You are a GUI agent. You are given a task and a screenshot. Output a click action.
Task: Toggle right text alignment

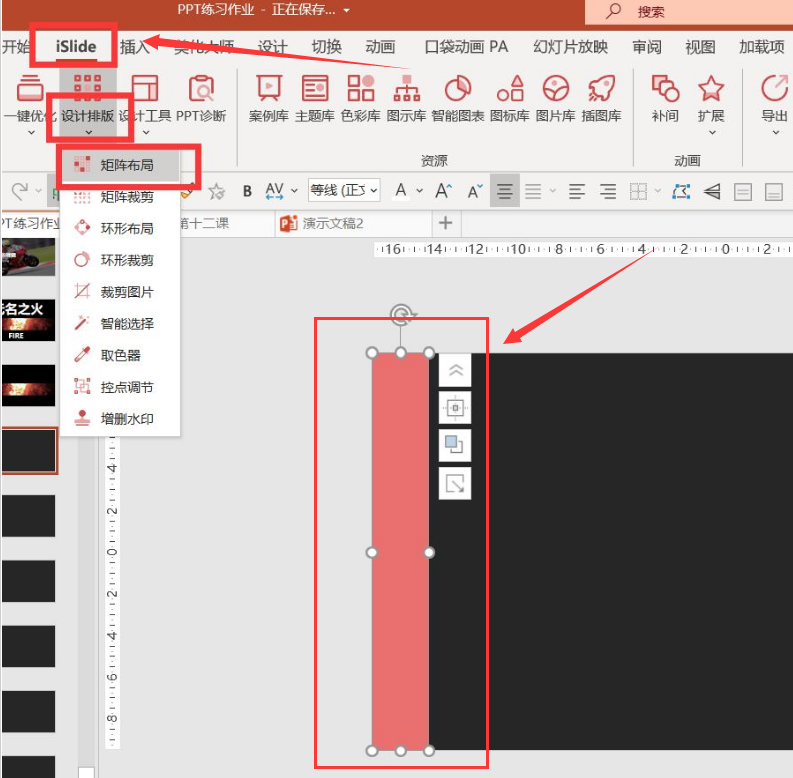tap(608, 191)
